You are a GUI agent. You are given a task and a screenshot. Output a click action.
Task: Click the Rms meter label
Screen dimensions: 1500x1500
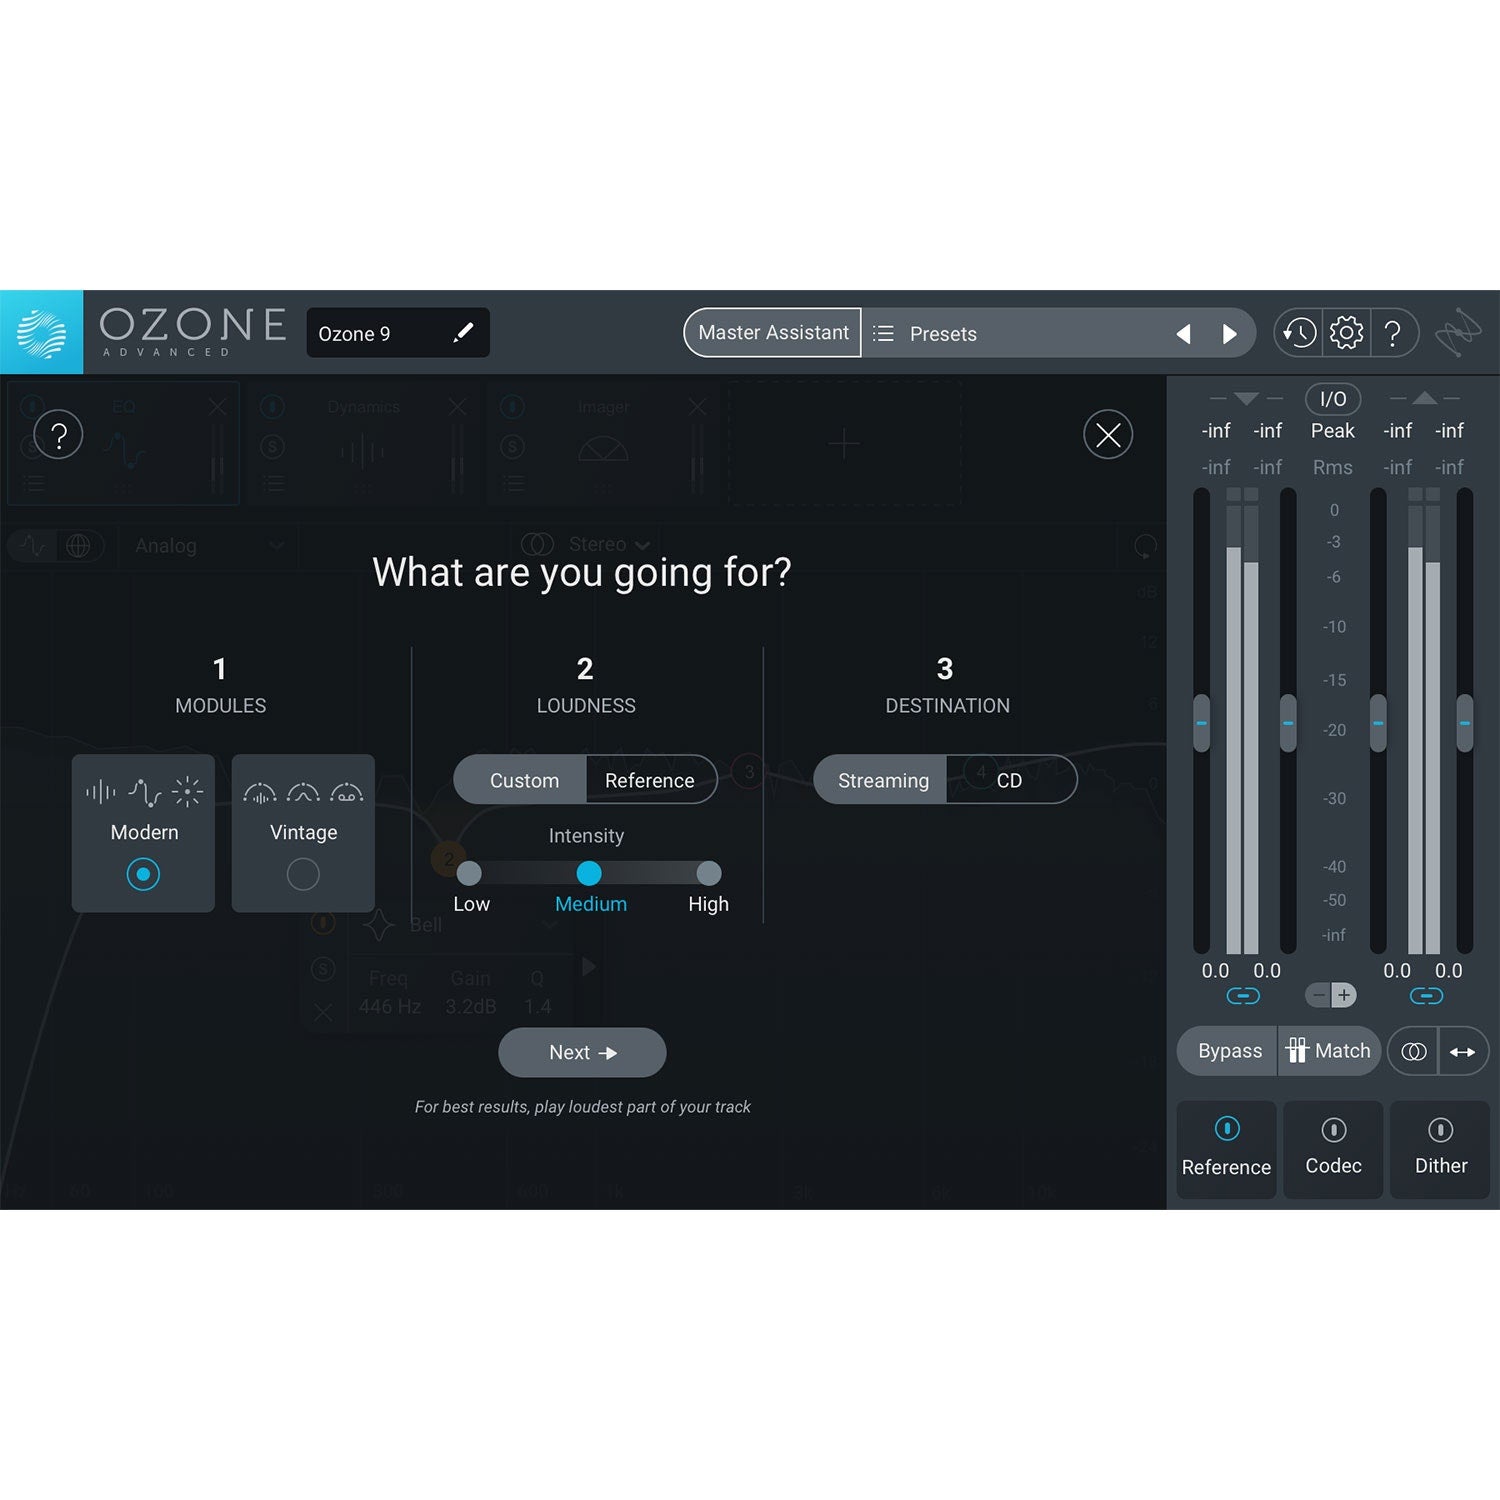tap(1333, 467)
